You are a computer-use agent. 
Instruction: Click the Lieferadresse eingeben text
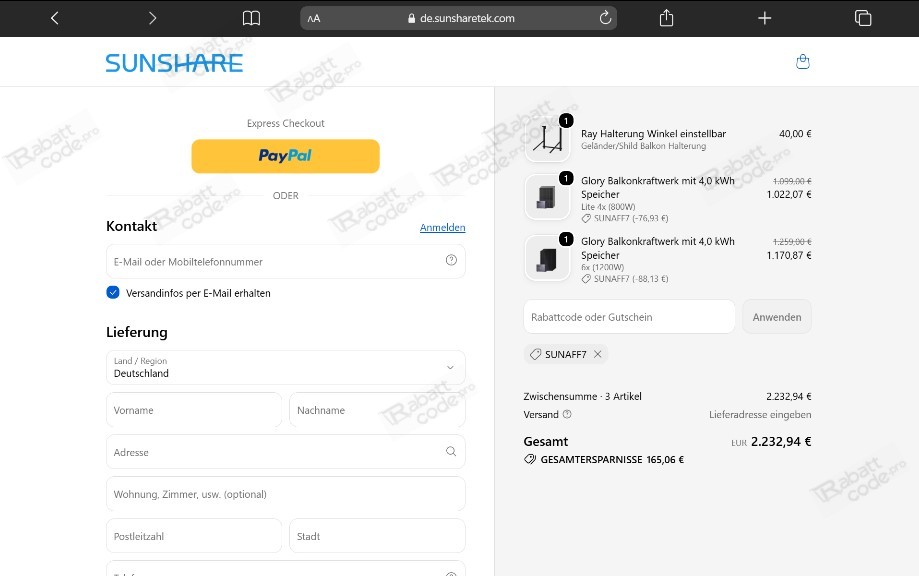tap(760, 414)
